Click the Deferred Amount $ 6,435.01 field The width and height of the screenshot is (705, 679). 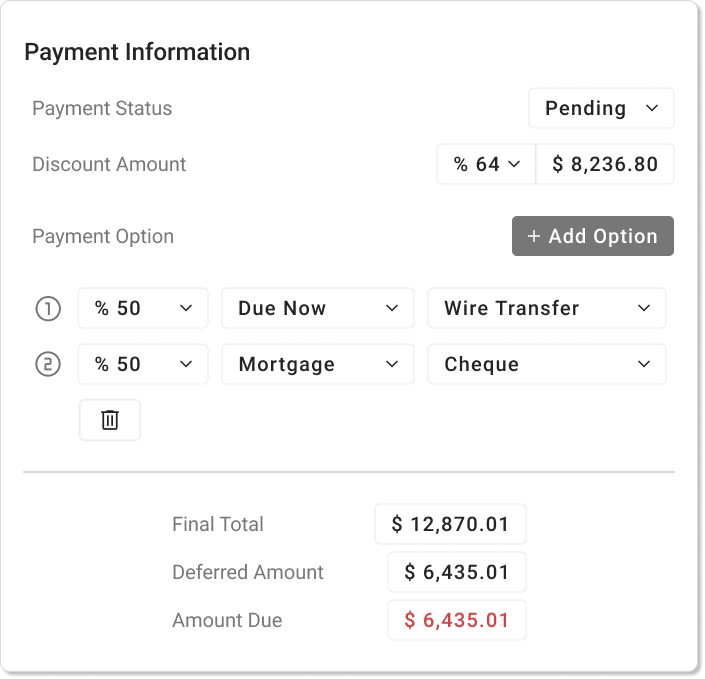coord(457,572)
